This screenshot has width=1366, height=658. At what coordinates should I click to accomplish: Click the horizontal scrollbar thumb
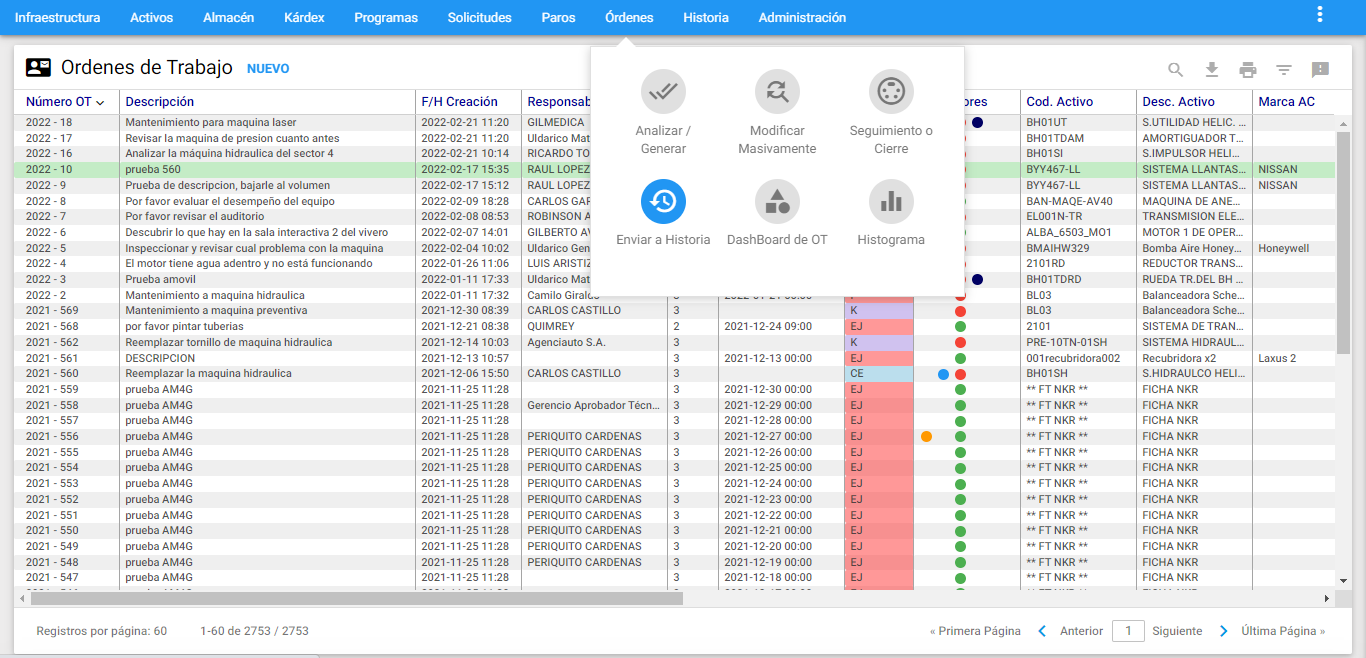tap(356, 598)
